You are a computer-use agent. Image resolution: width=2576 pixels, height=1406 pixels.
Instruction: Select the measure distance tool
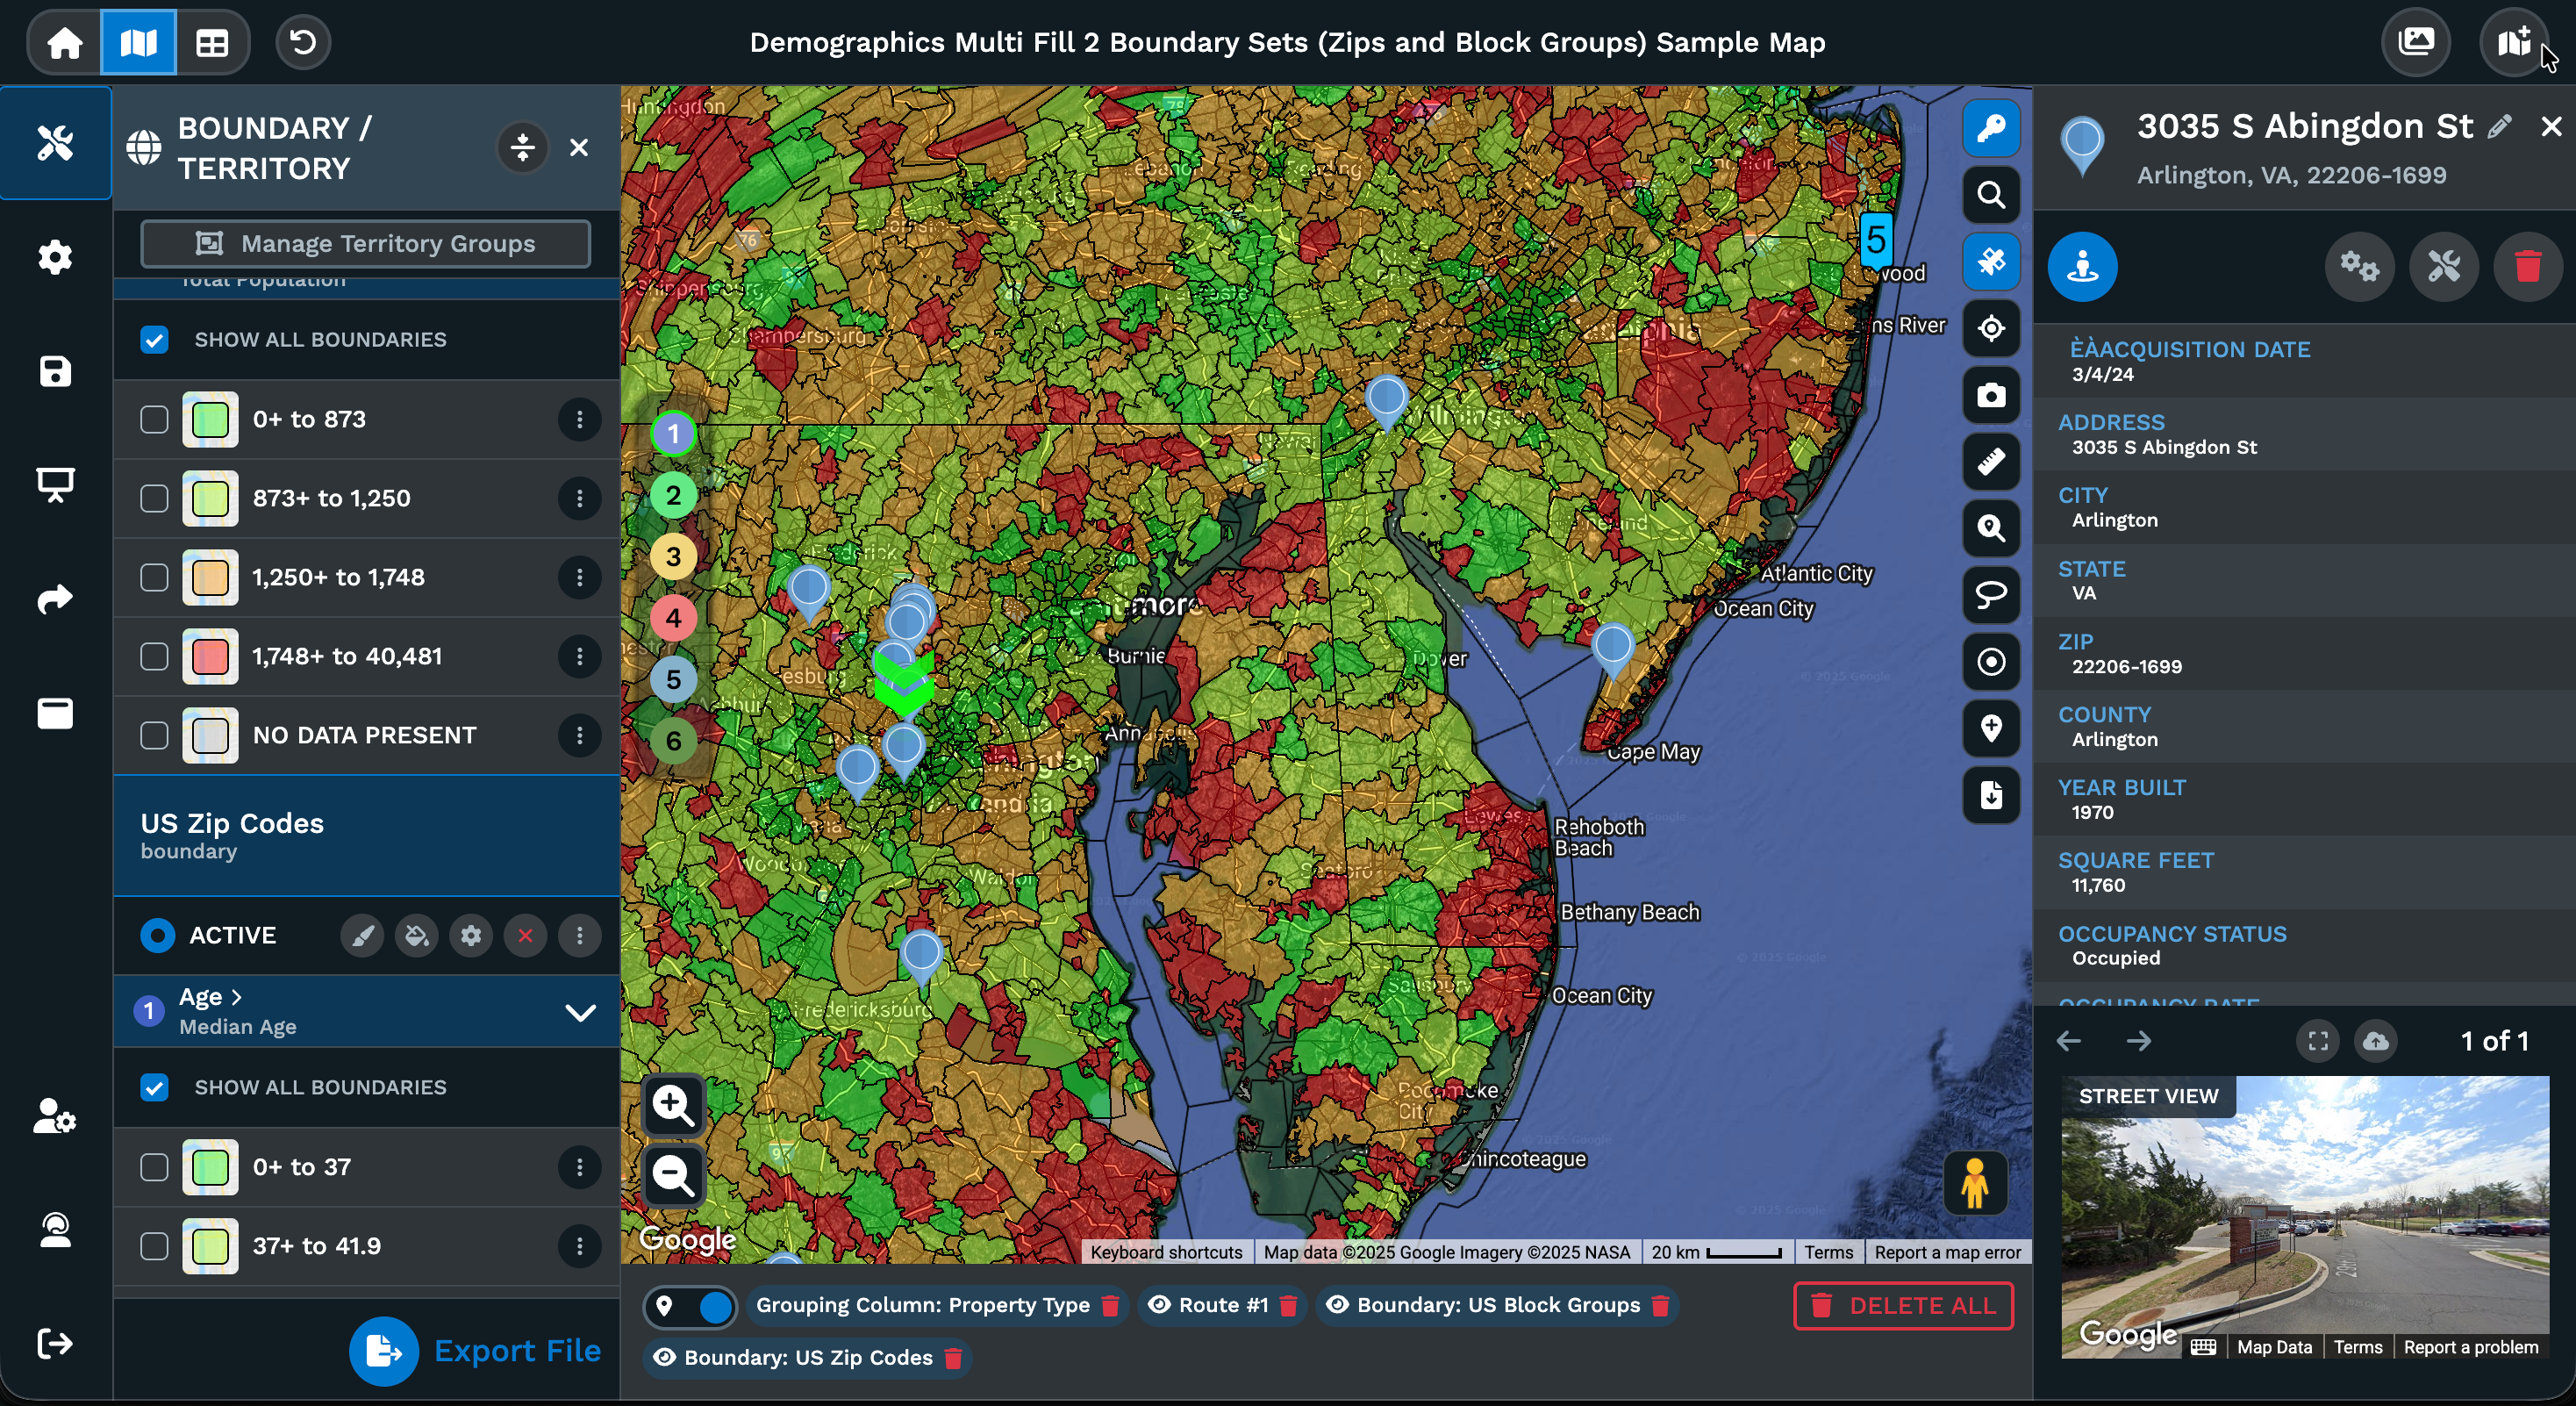(1990, 461)
